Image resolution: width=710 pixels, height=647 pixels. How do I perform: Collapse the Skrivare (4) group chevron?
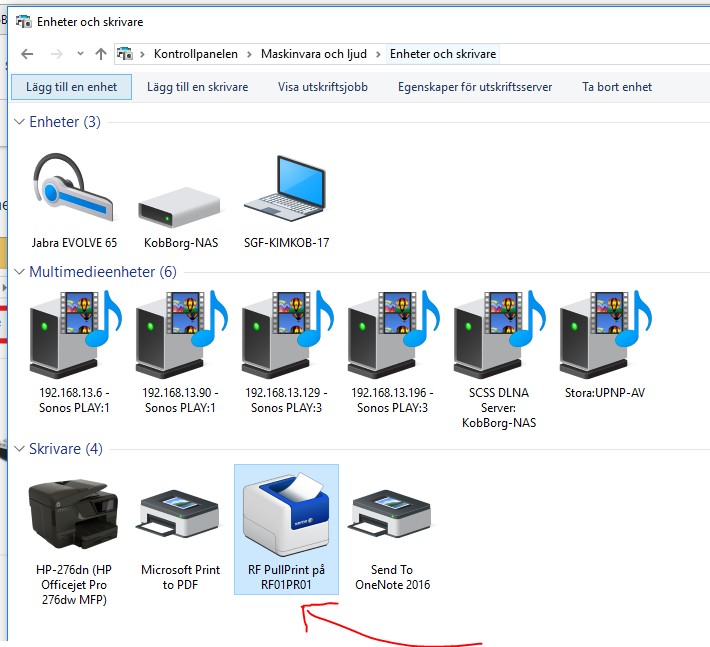19,449
